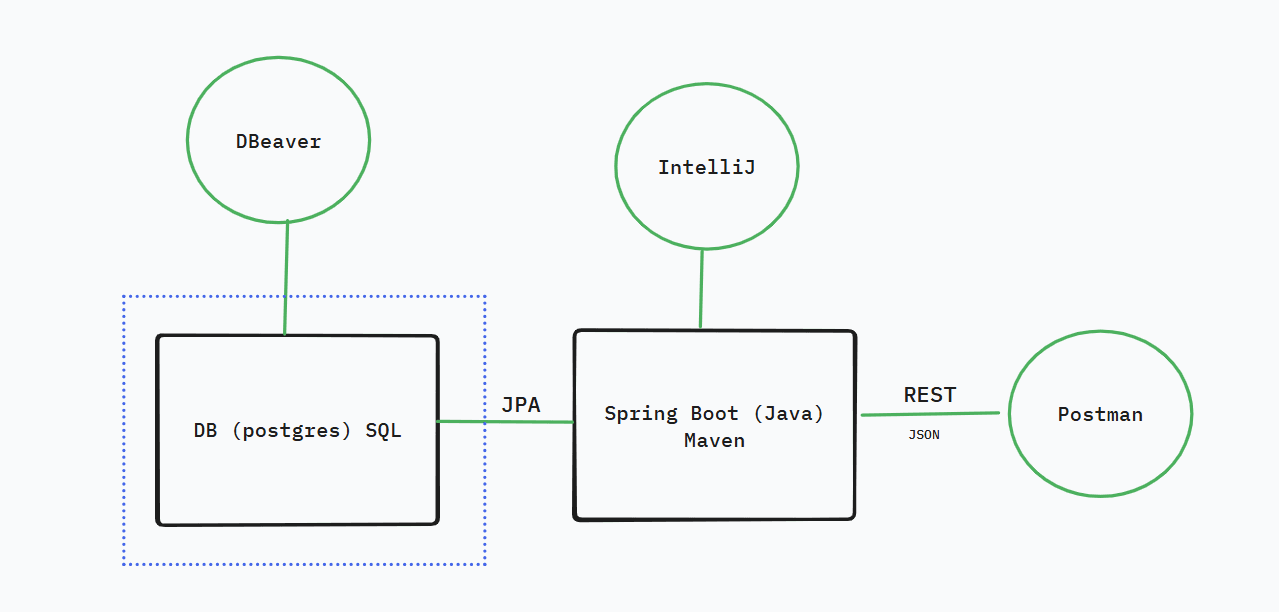Click the Spring Boot (Java) Maven box

tap(714, 425)
